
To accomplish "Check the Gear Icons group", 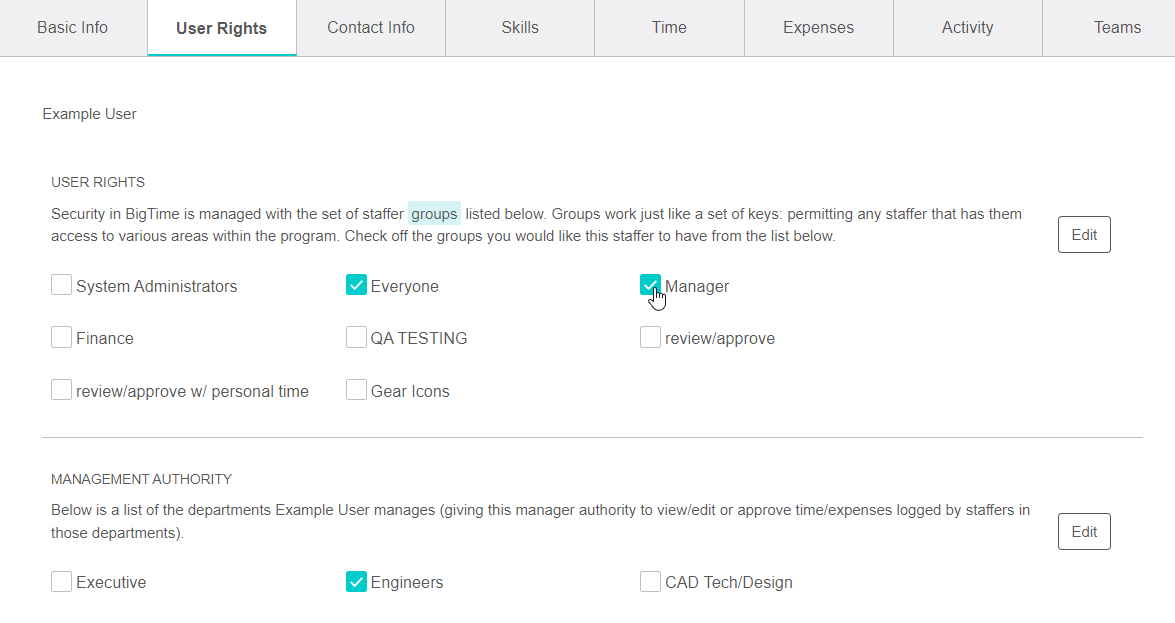I will click(356, 391).
